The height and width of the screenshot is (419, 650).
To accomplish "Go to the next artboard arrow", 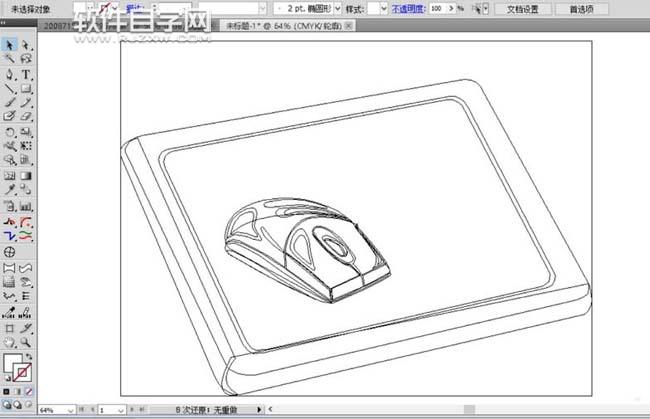I will (x=132, y=409).
